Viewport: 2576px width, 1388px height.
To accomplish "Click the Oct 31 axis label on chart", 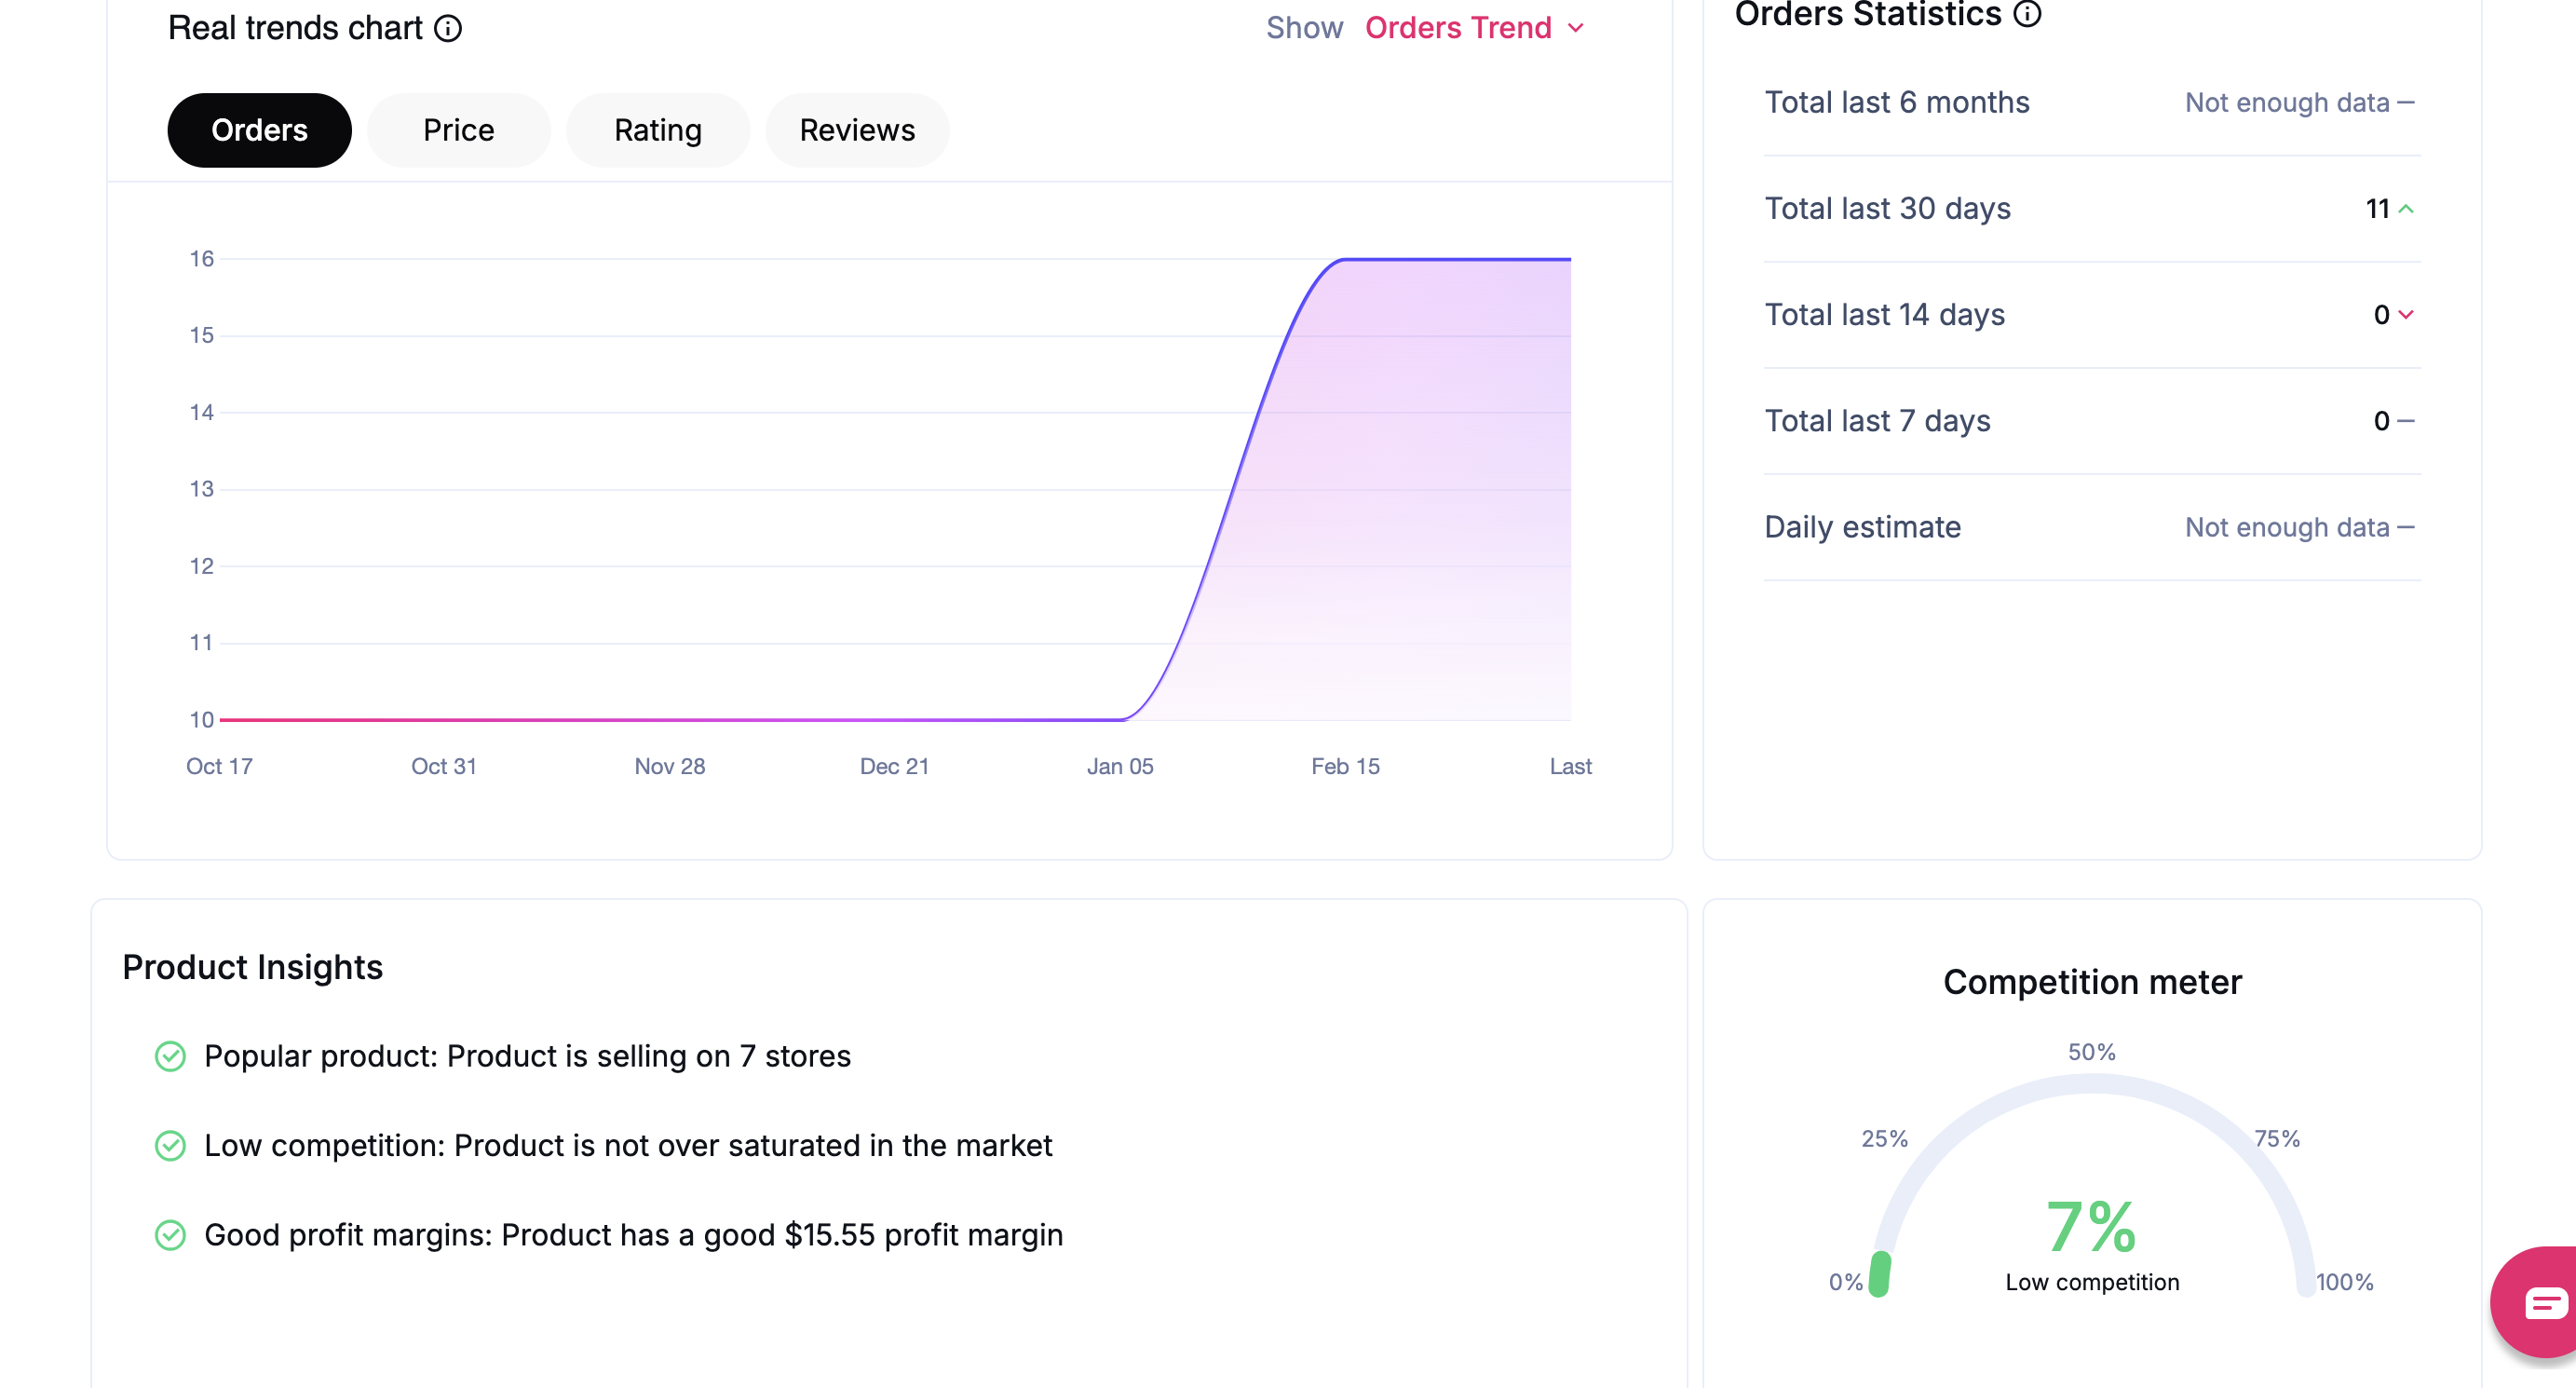I will (443, 766).
